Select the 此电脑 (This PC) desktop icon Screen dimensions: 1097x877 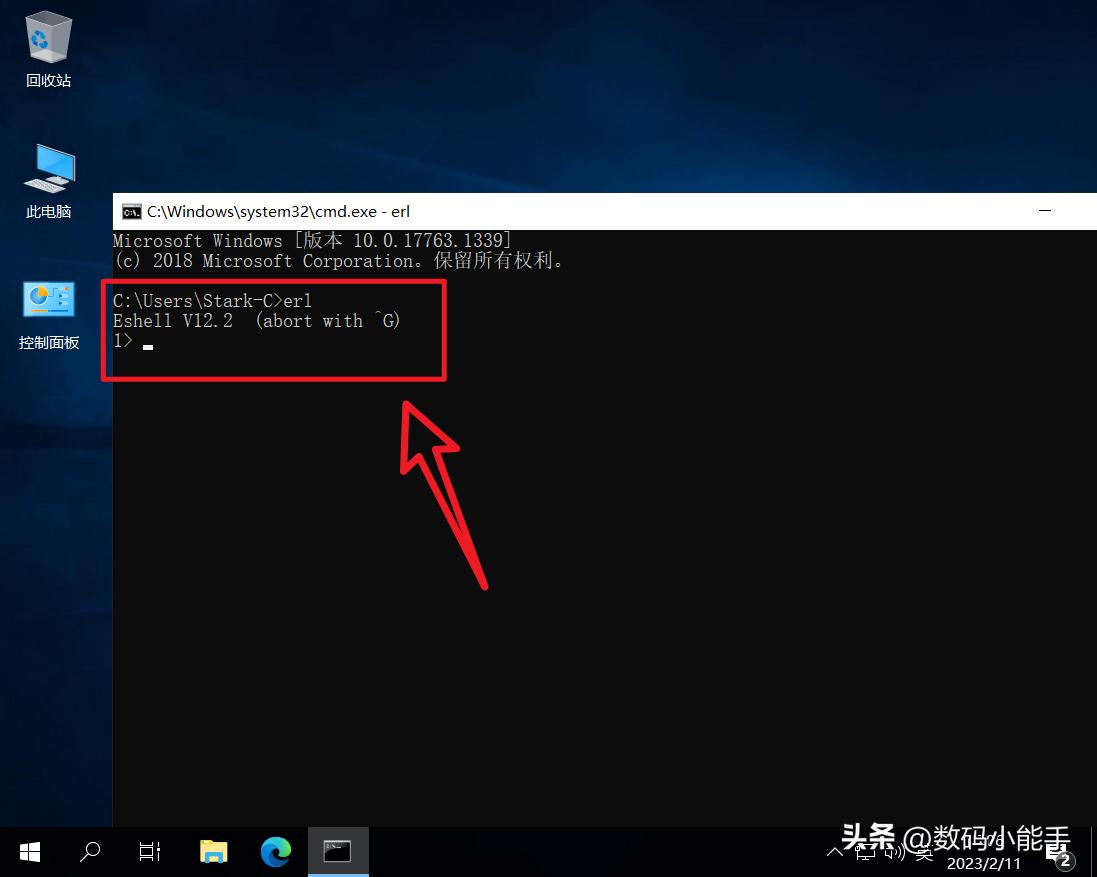click(x=48, y=180)
